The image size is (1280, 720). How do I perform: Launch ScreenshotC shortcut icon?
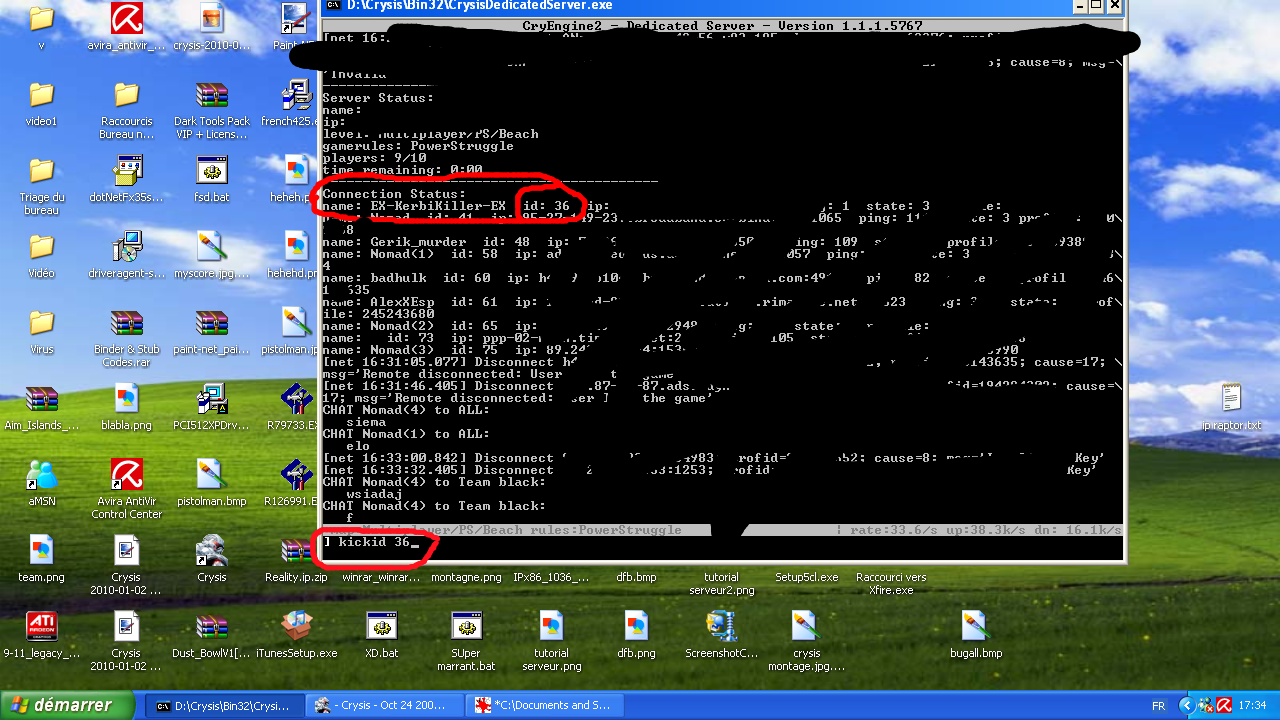click(x=721, y=627)
